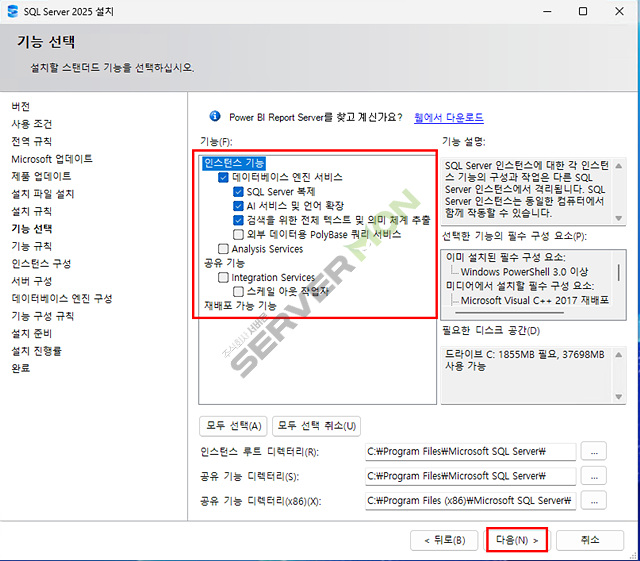This screenshot has height=561, width=640.
Task: Select the 전역 규칙 step in sidebar
Action: click(x=31, y=142)
